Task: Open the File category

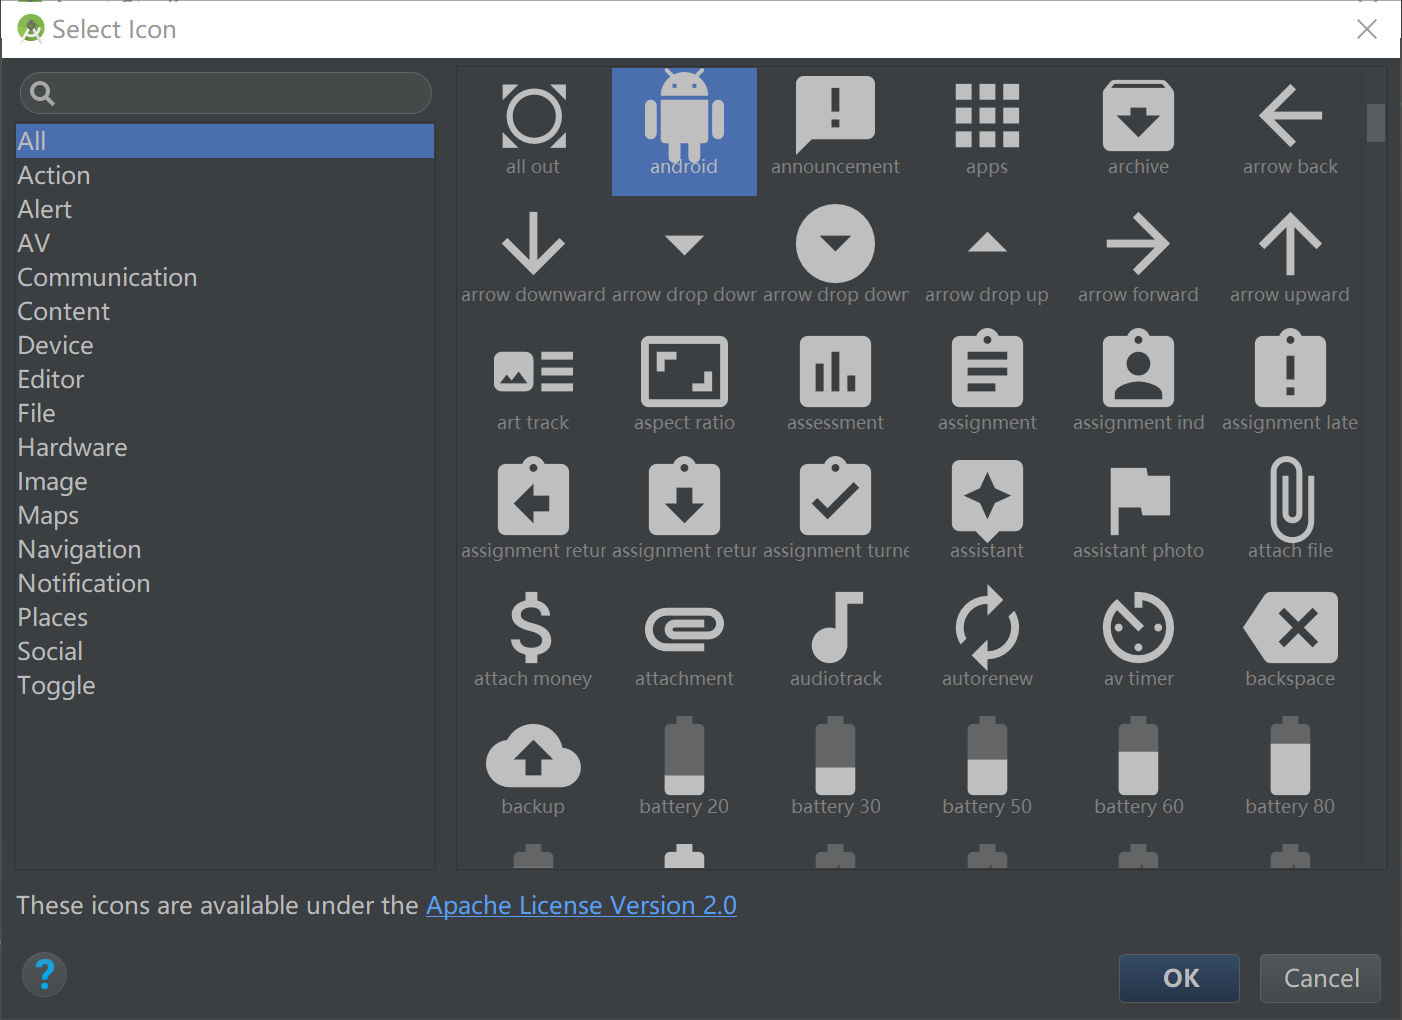Action: (x=225, y=413)
